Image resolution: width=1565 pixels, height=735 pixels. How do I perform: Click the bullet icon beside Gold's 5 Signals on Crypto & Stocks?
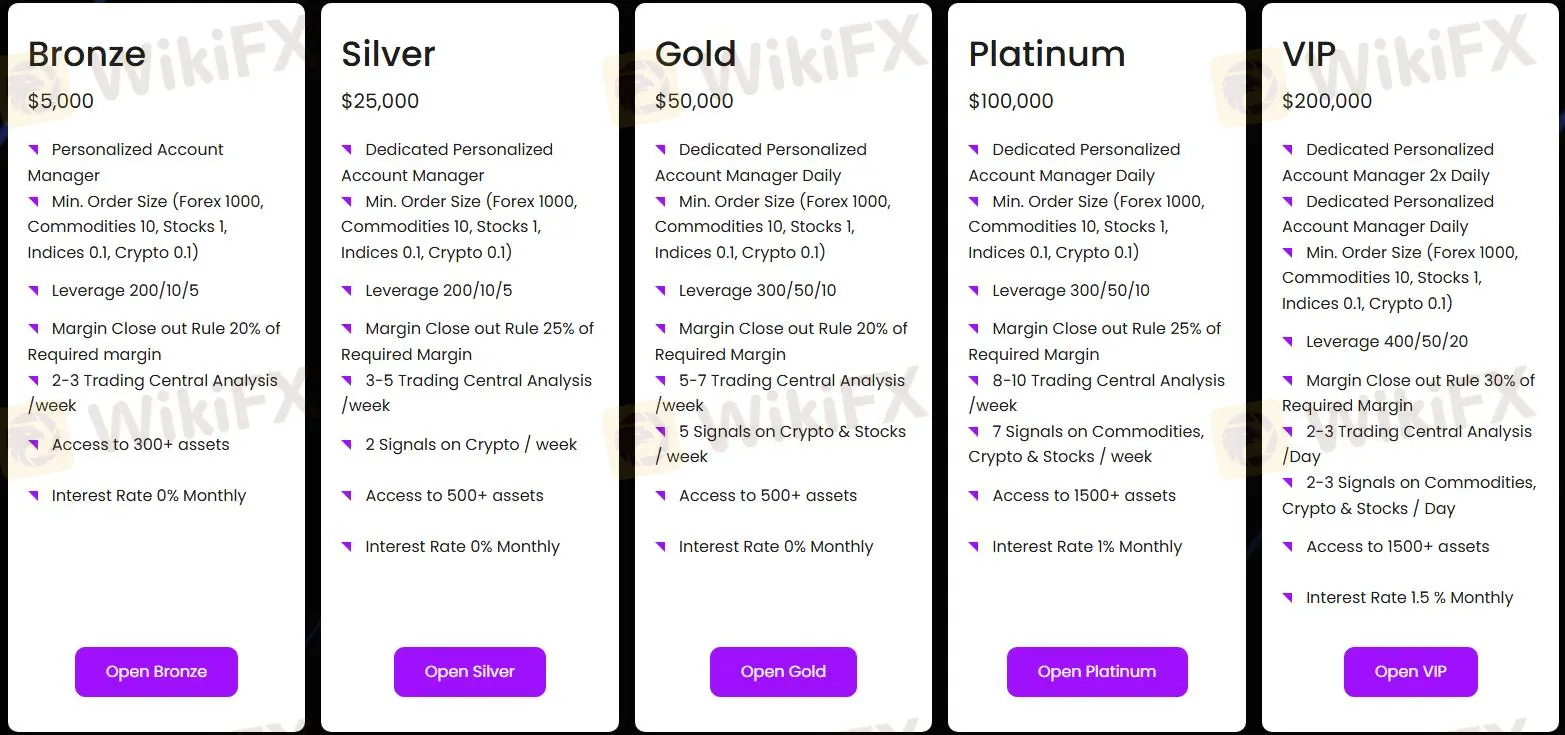661,431
